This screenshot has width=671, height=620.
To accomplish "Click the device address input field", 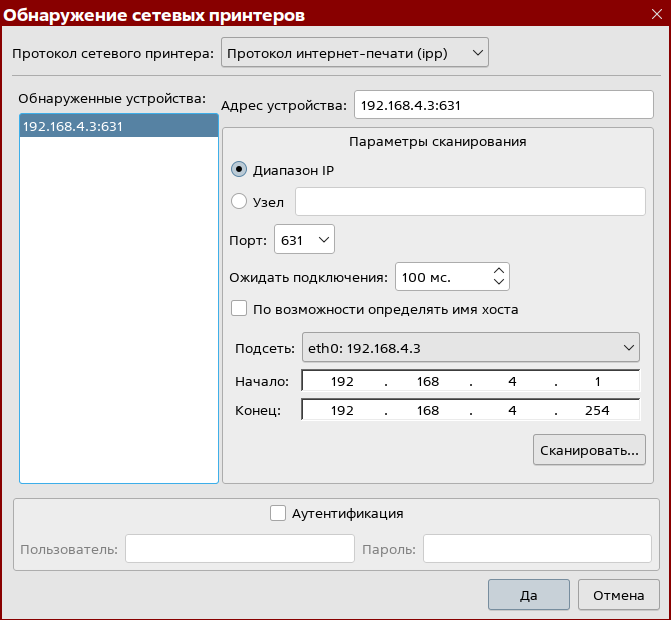I will (504, 105).
